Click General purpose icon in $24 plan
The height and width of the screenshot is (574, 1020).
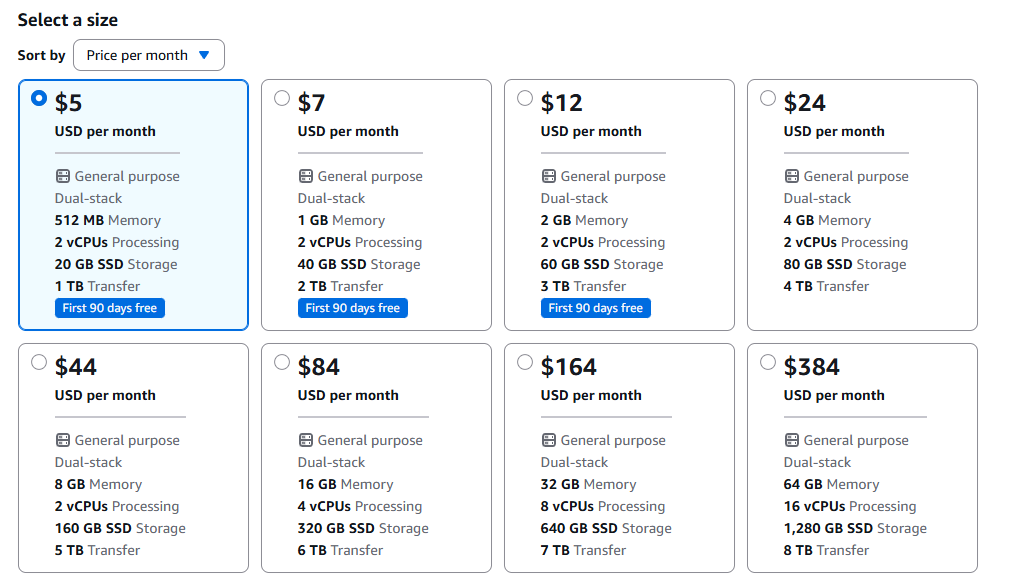tap(791, 176)
